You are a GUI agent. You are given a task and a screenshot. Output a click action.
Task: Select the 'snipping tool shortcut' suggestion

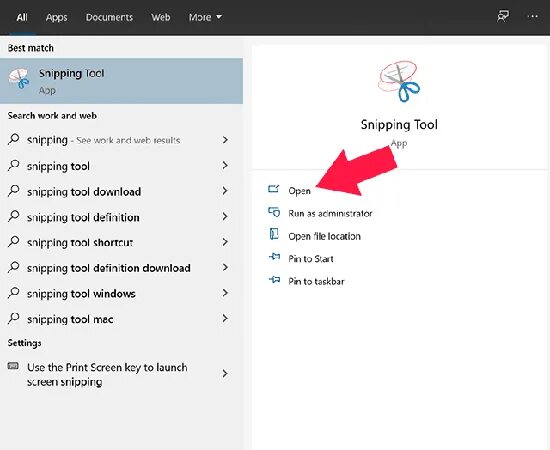[x=121, y=242]
